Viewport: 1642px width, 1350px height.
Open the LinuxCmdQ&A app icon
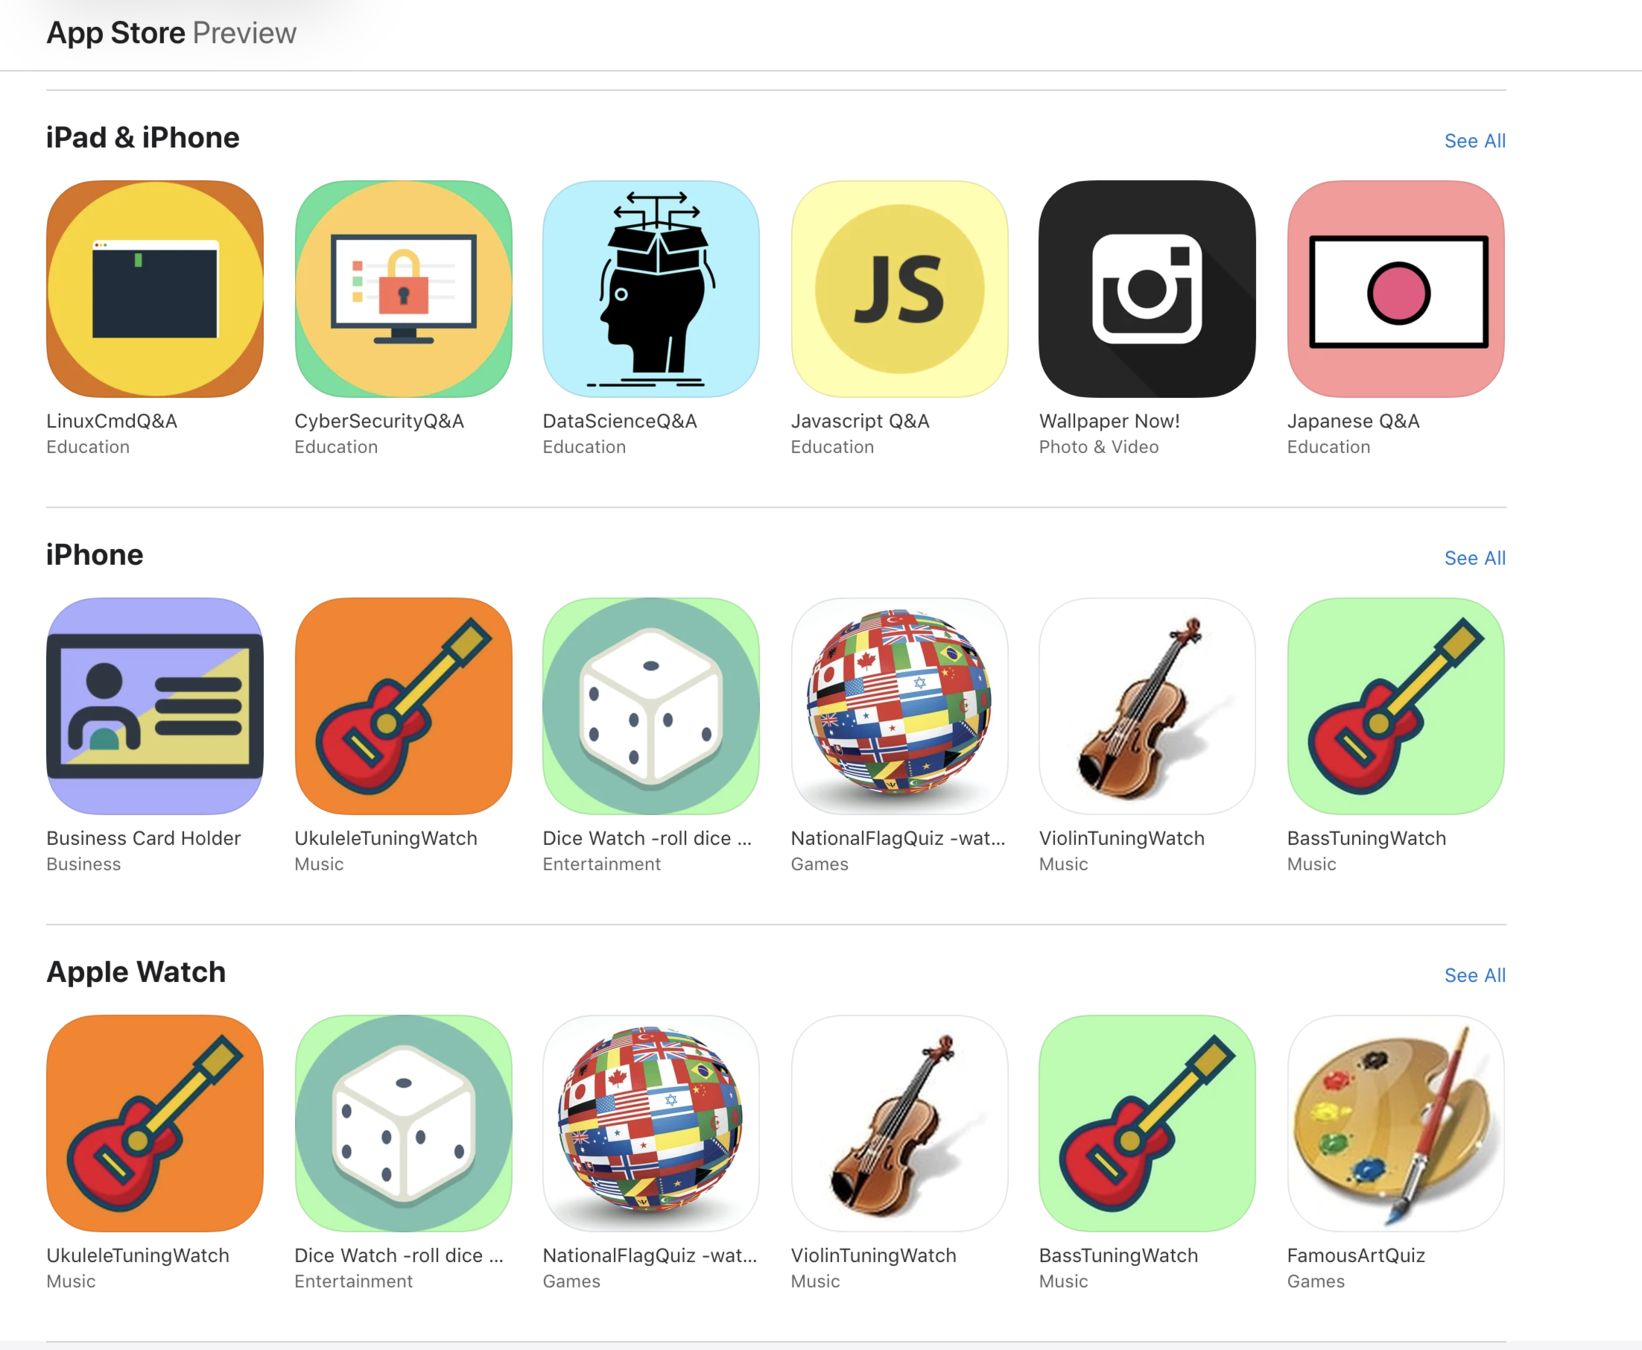point(155,289)
